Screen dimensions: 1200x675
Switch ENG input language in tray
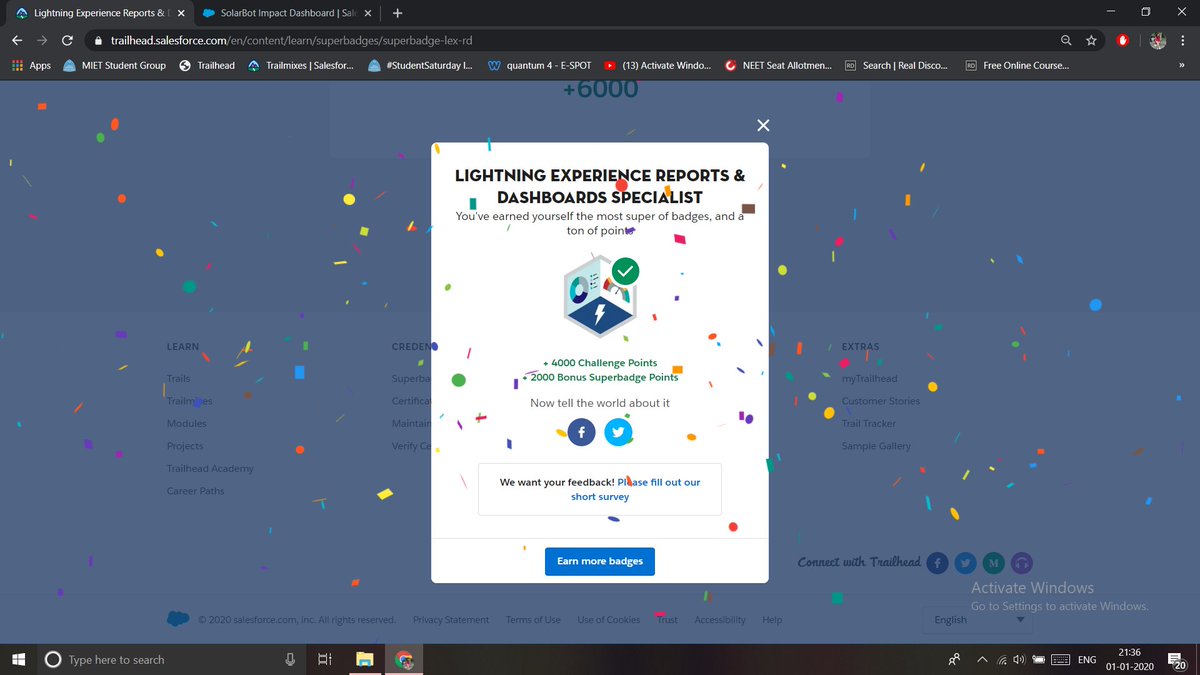[x=1087, y=659]
